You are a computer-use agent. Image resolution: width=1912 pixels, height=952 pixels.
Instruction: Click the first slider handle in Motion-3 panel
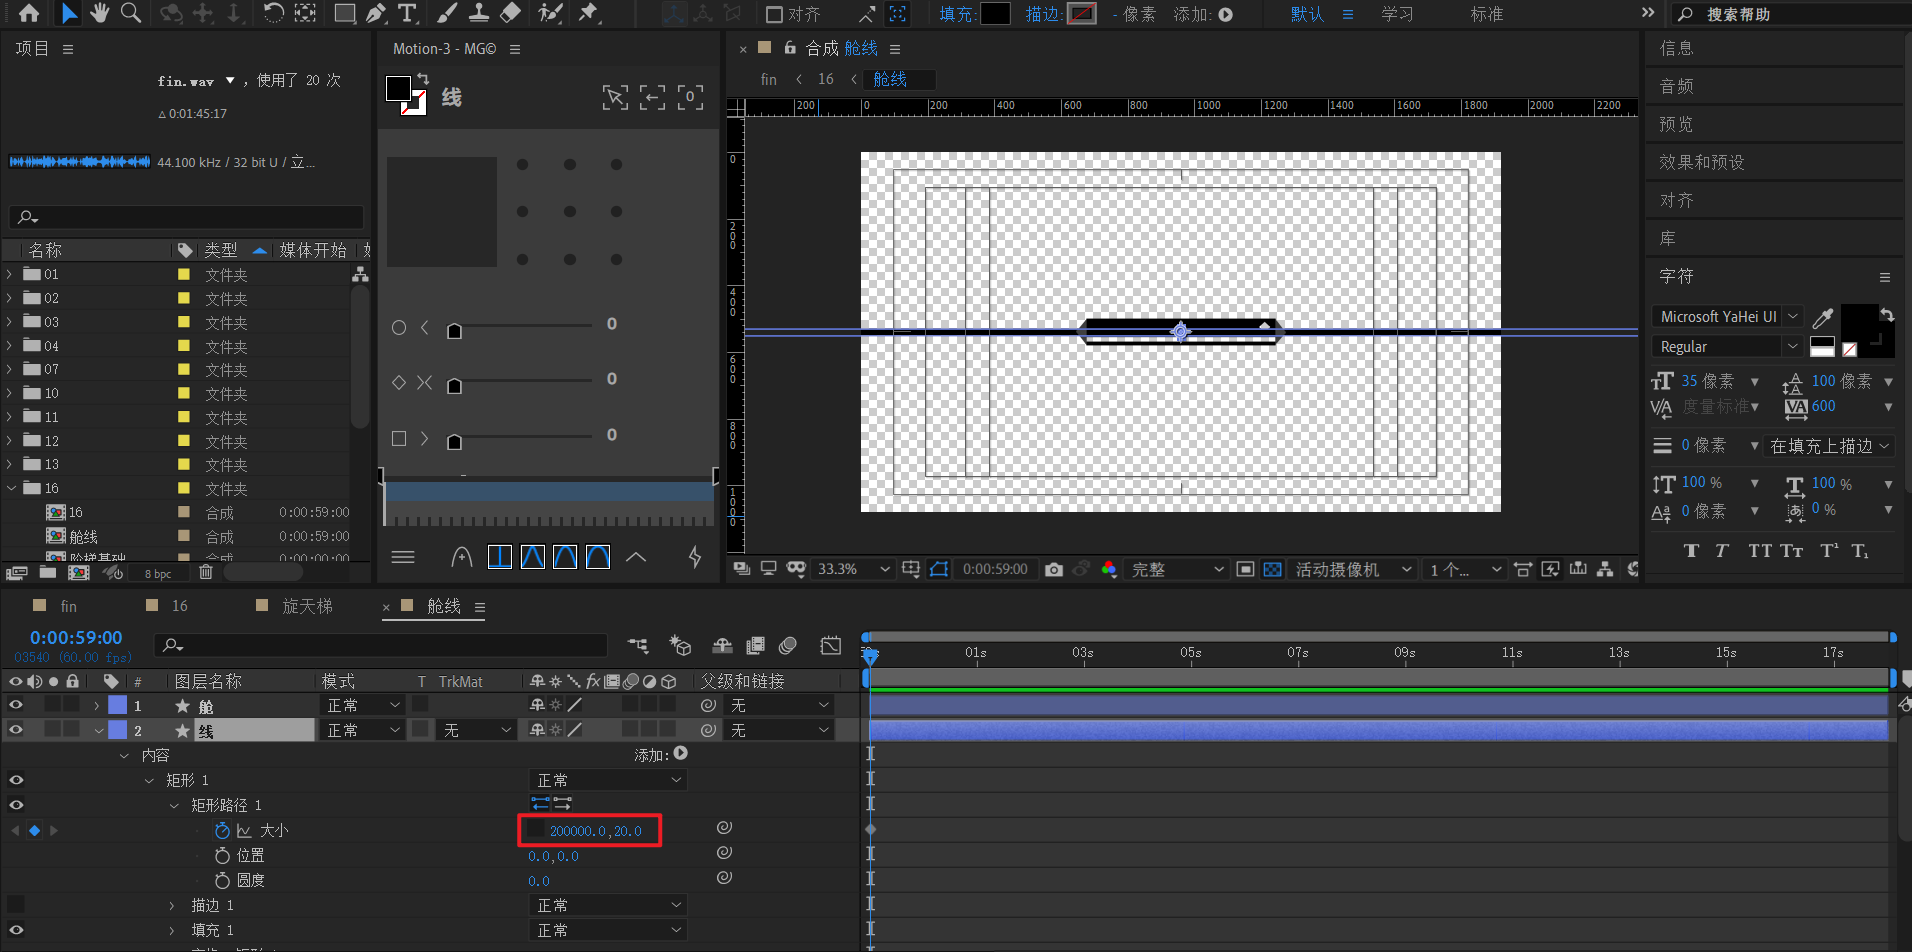click(x=454, y=331)
